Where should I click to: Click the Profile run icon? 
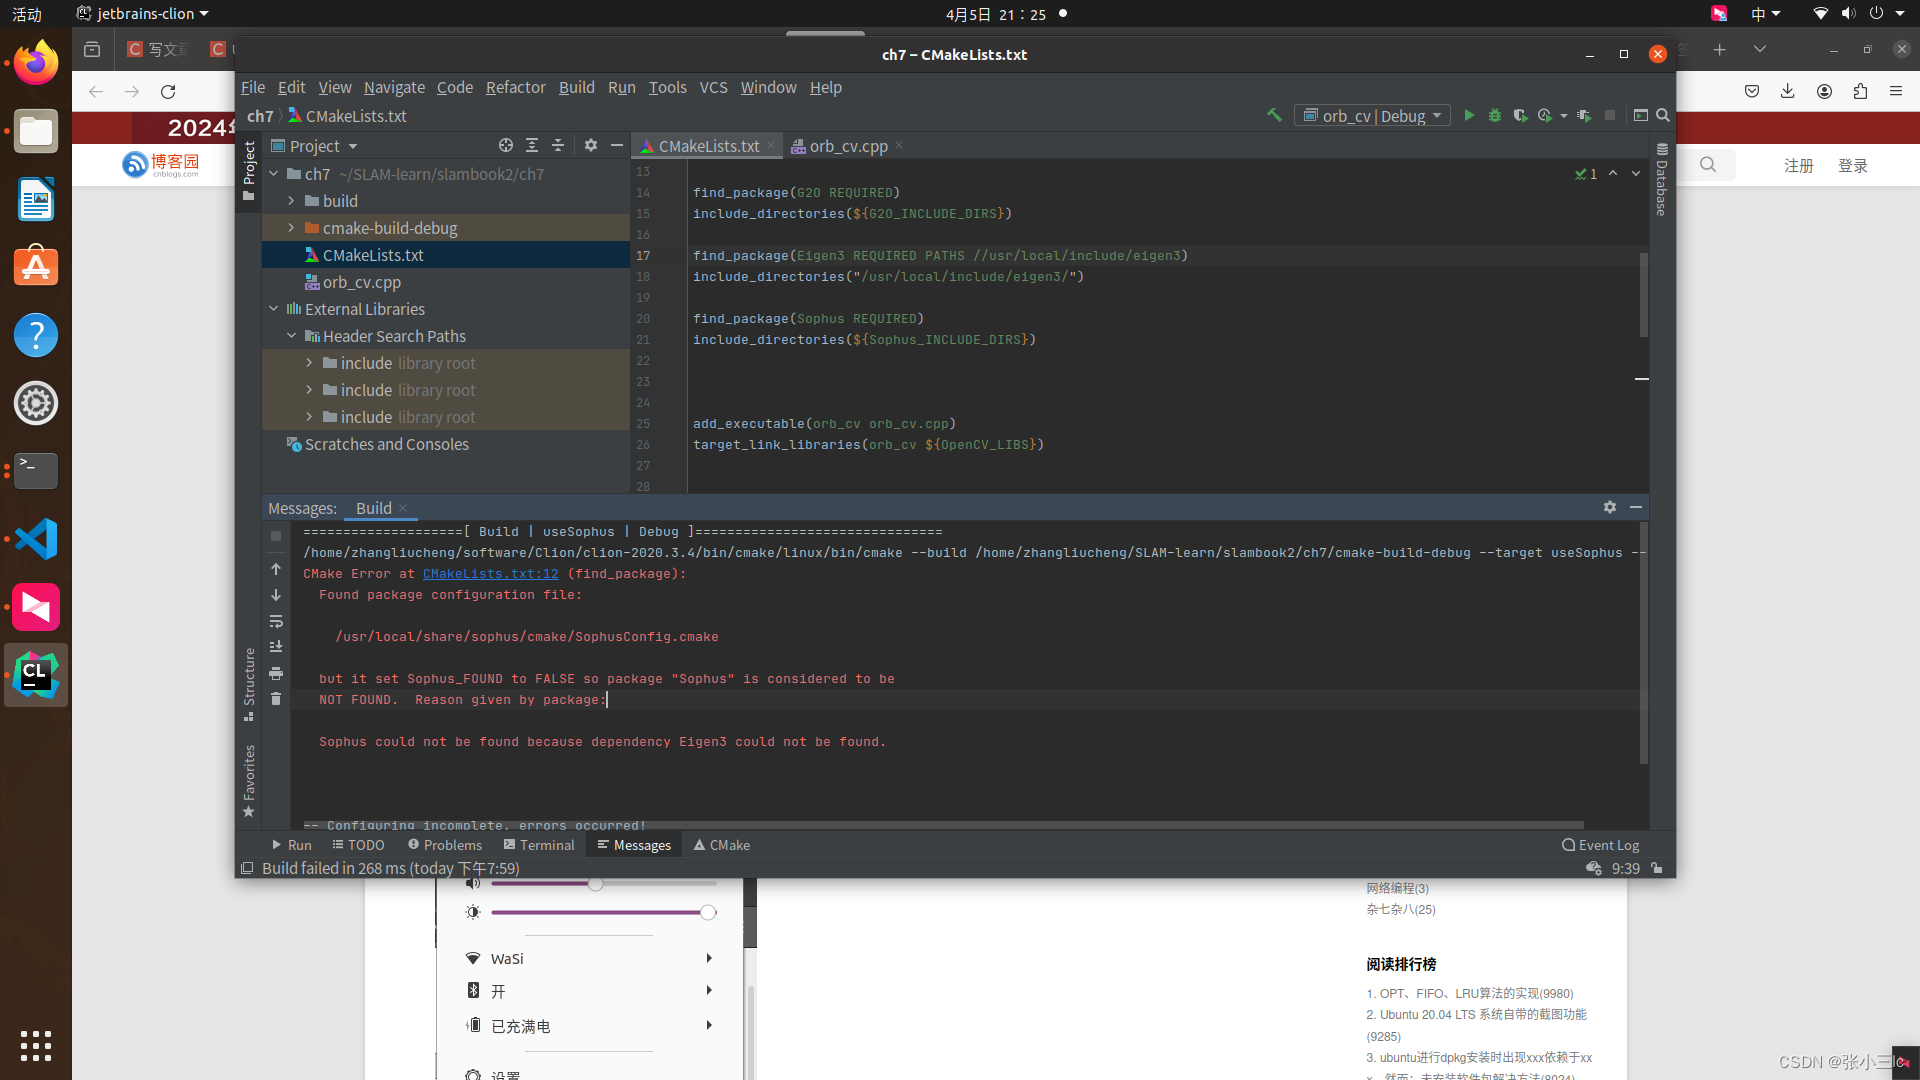[1545, 115]
